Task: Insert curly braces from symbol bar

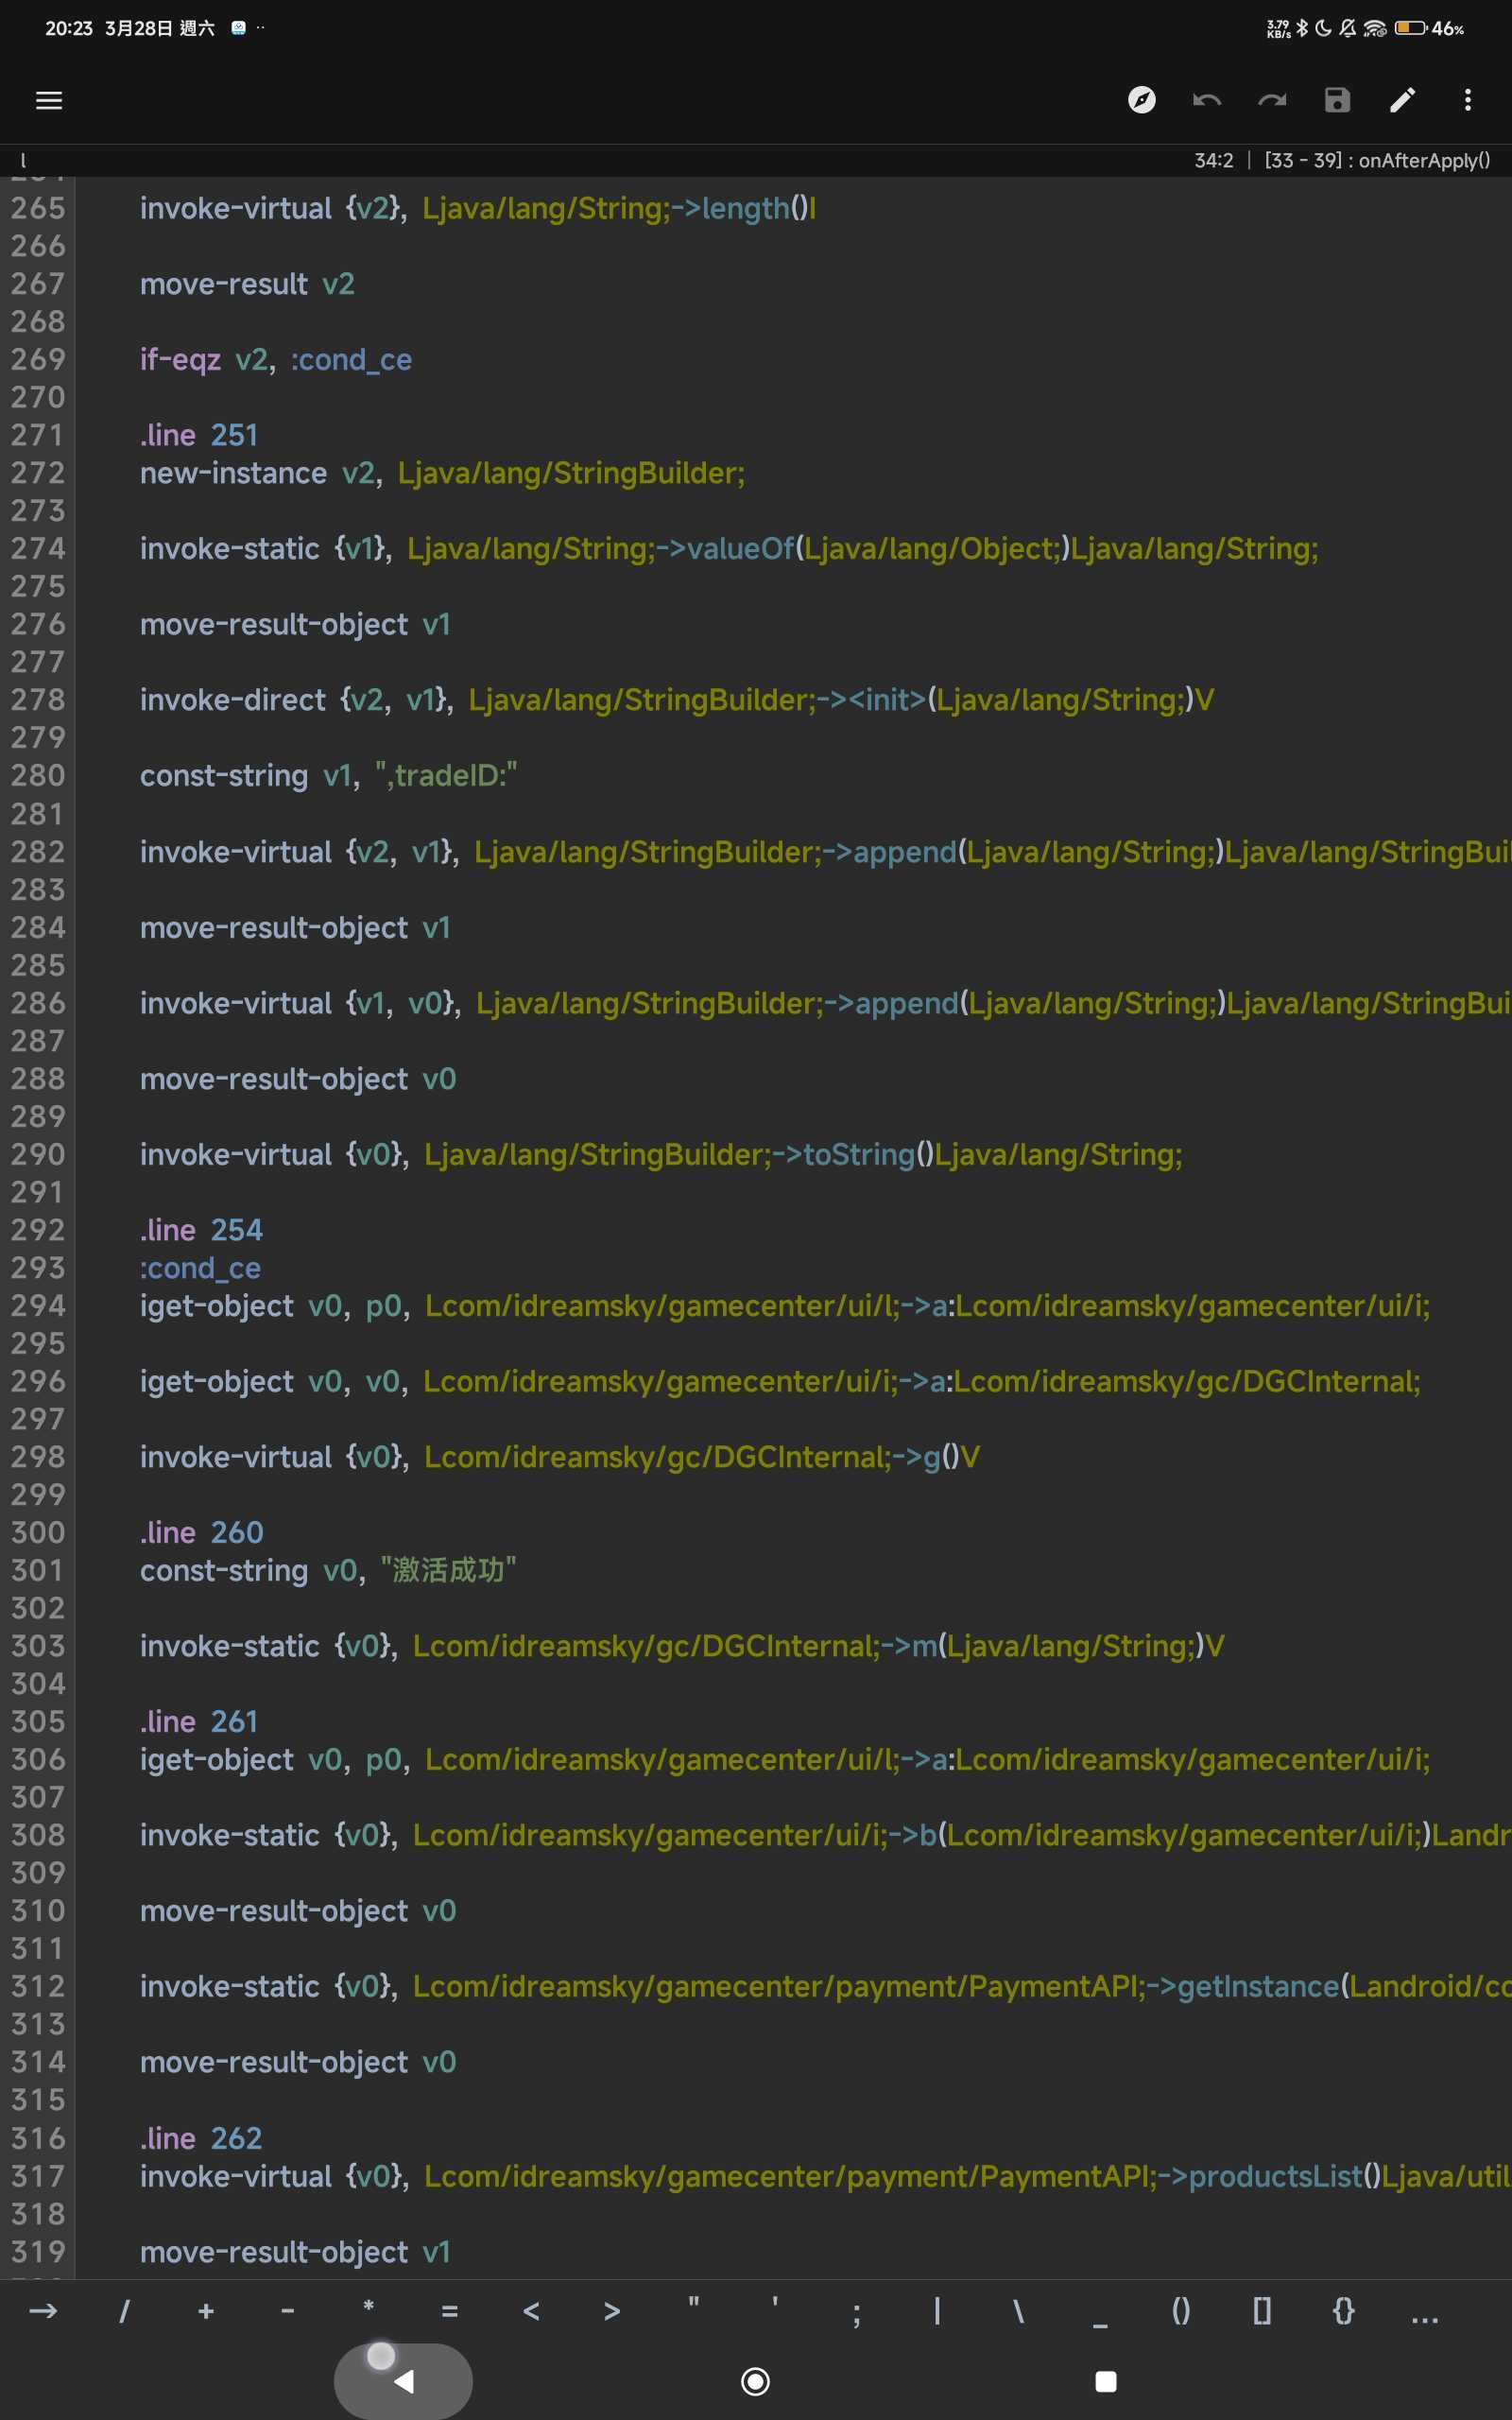Action: tap(1343, 2311)
